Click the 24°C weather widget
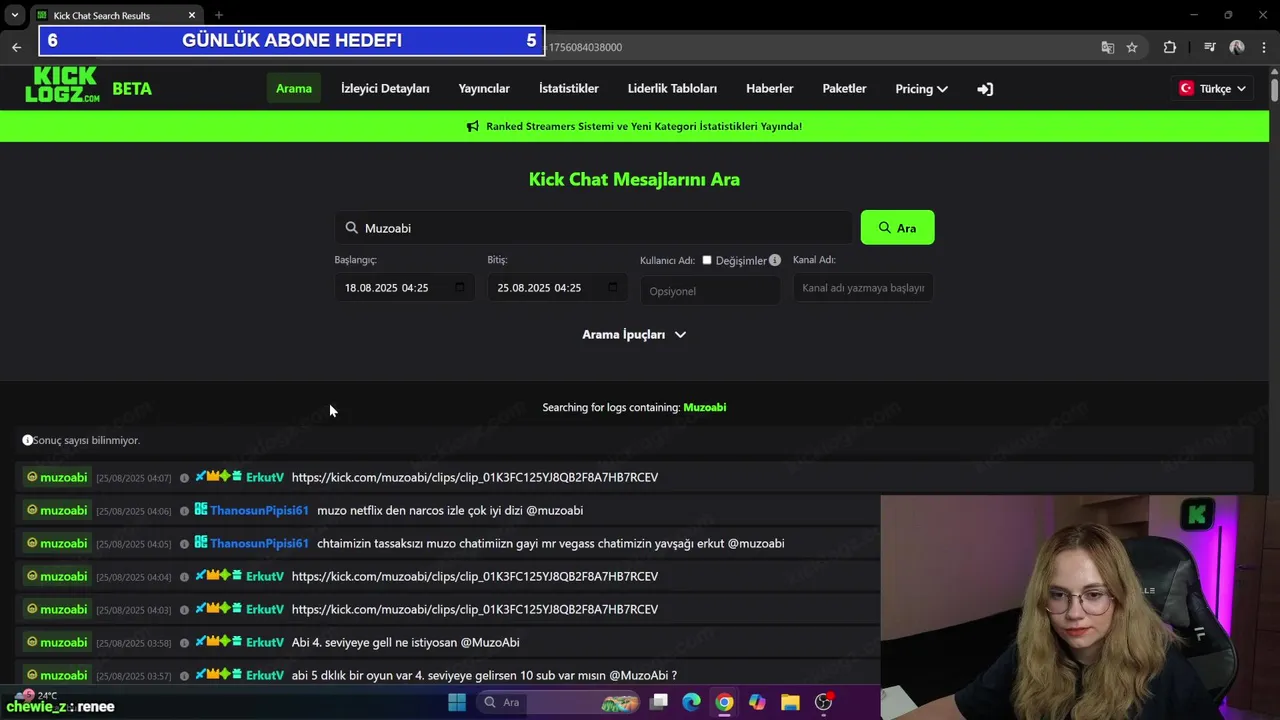Image resolution: width=1280 pixels, height=720 pixels. (x=38, y=695)
